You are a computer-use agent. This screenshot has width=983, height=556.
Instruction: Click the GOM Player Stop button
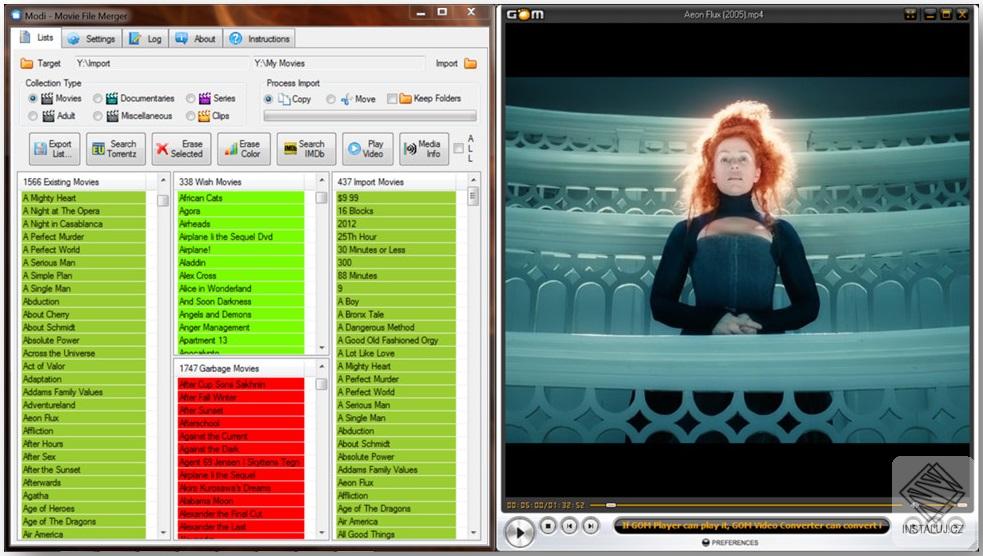click(548, 526)
